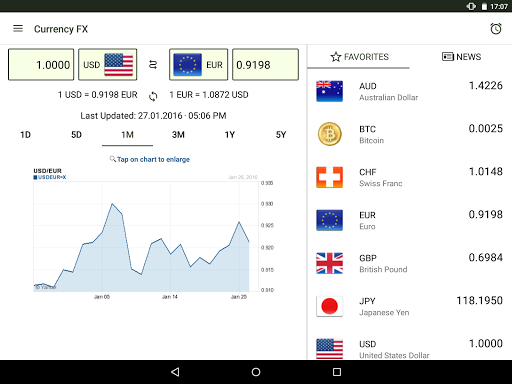
Task: Switch chart to 5Y range
Action: point(281,135)
